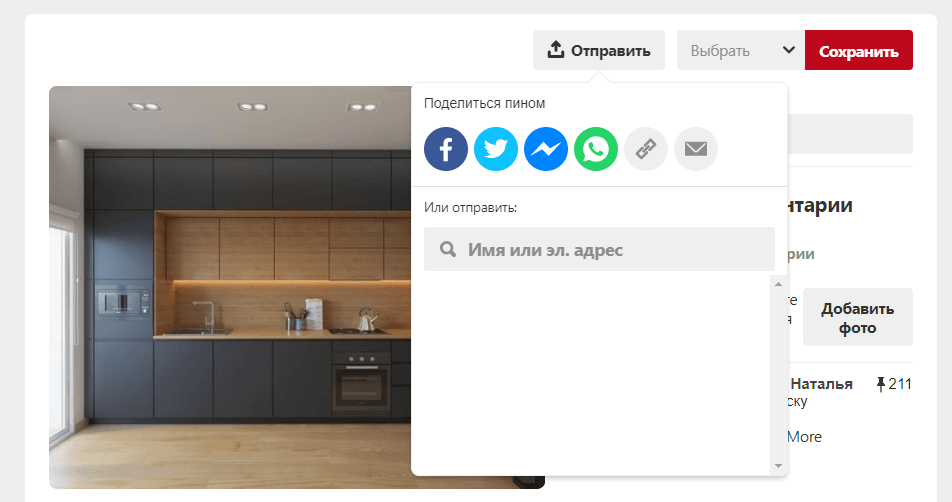Switch to the comments tab heading
Image resolution: width=952 pixels, height=502 pixels.
(820, 206)
